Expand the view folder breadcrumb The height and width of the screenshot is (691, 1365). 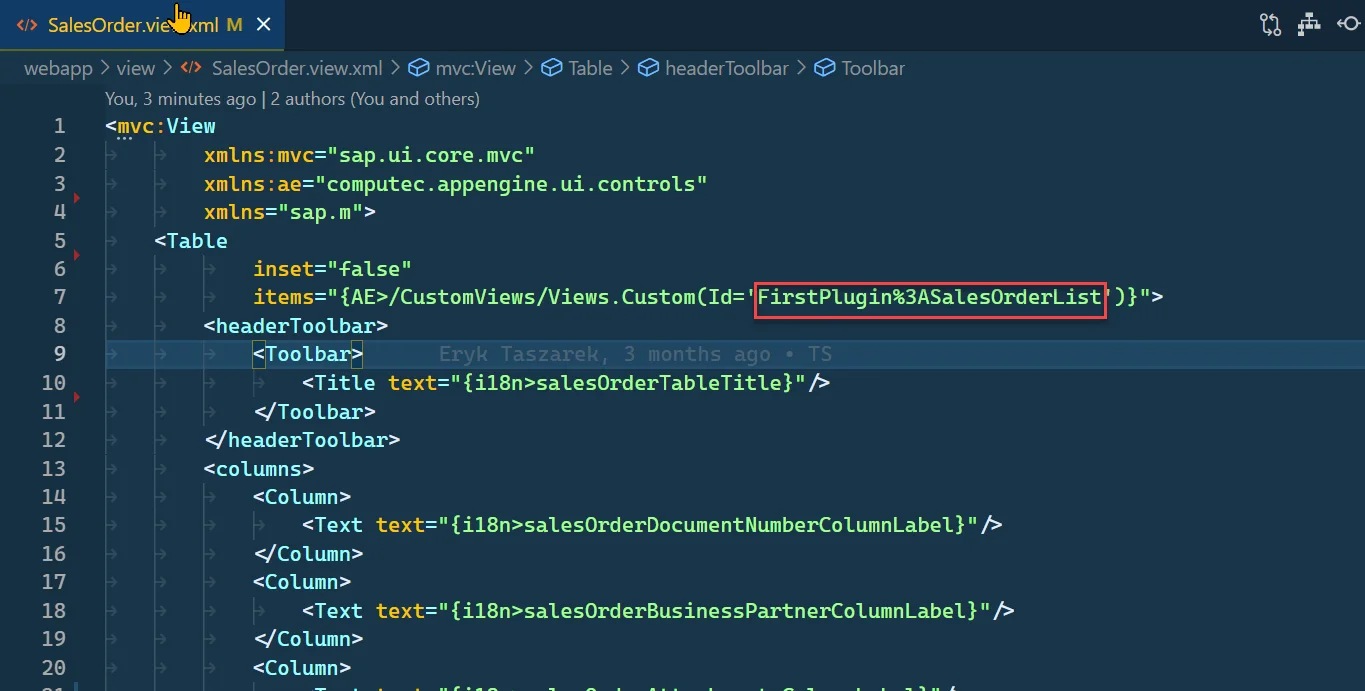136,68
